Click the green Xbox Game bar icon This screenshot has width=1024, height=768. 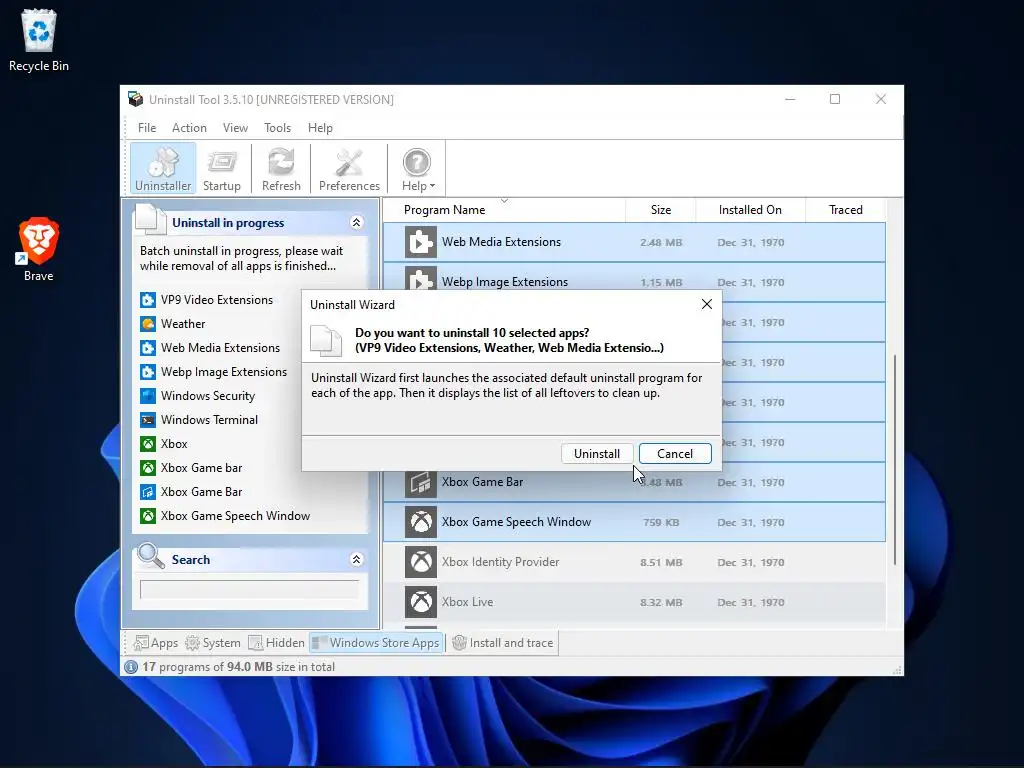148,468
